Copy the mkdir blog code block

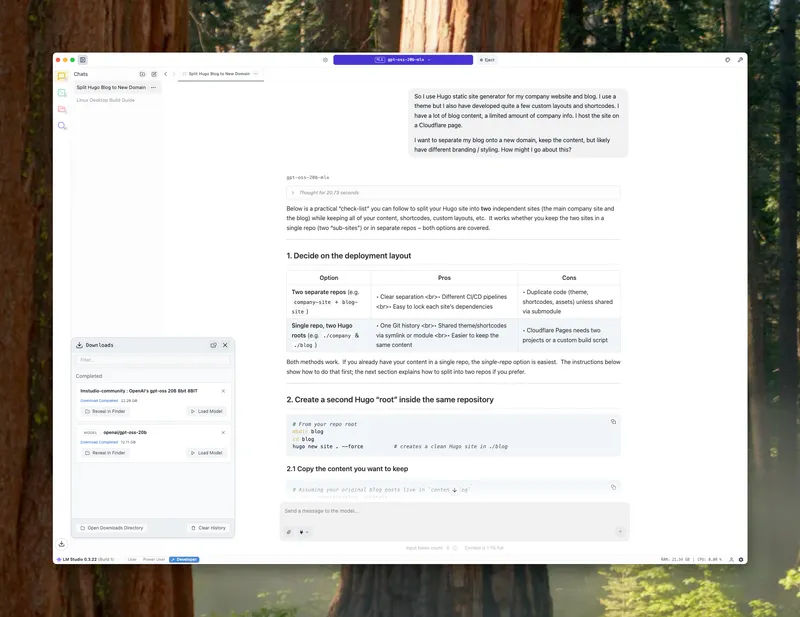tap(613, 422)
